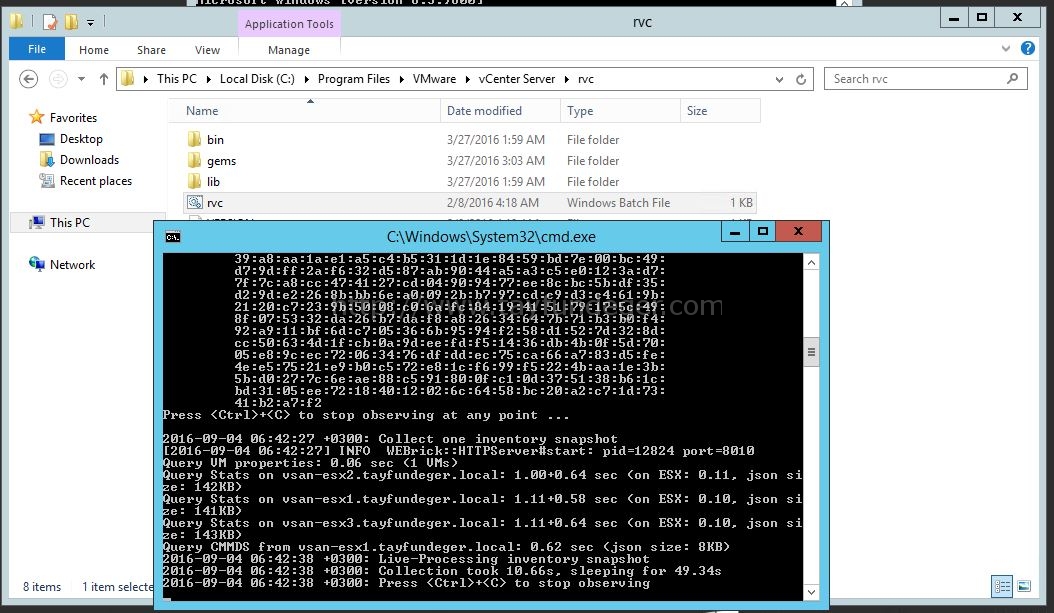This screenshot has width=1054, height=613.
Task: Click '3/27/2016 3:03 AM' date of gems
Action: (x=495, y=161)
